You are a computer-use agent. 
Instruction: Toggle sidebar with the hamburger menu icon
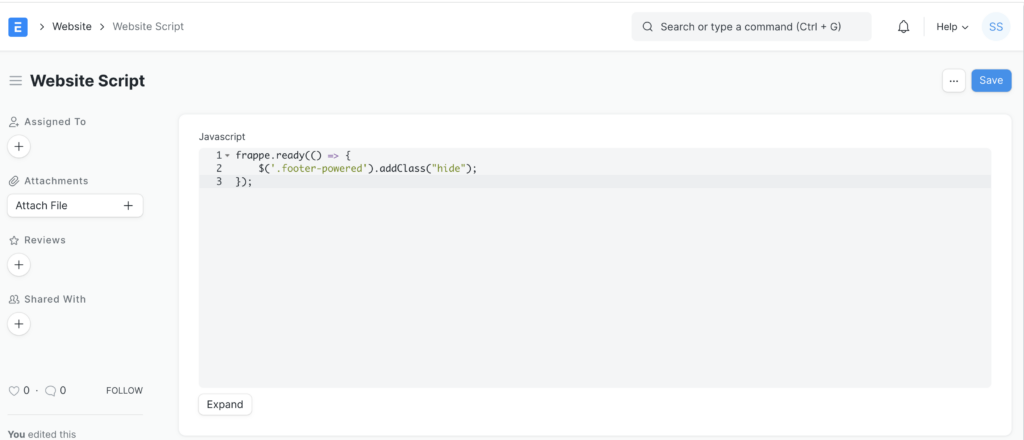click(x=16, y=81)
